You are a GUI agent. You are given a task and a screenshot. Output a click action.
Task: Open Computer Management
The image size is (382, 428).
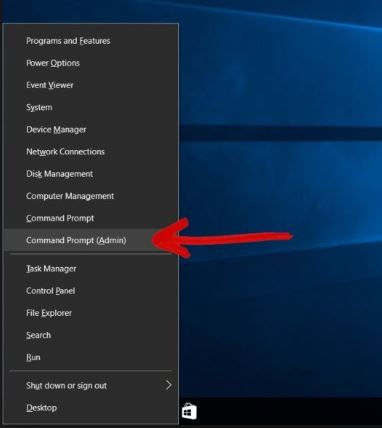coord(91,196)
